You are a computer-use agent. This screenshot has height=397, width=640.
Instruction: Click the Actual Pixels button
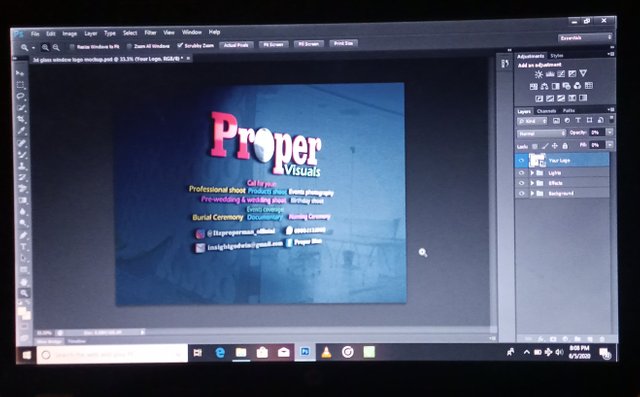tap(236, 45)
